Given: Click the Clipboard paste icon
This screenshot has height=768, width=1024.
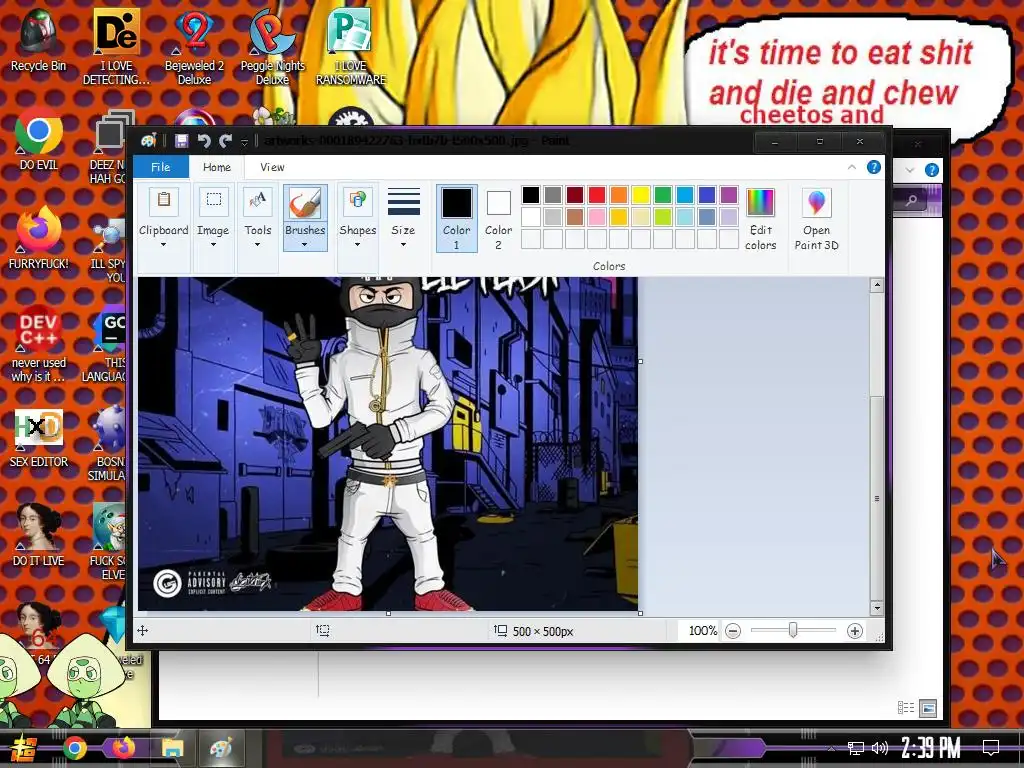Looking at the screenshot, I should [164, 200].
